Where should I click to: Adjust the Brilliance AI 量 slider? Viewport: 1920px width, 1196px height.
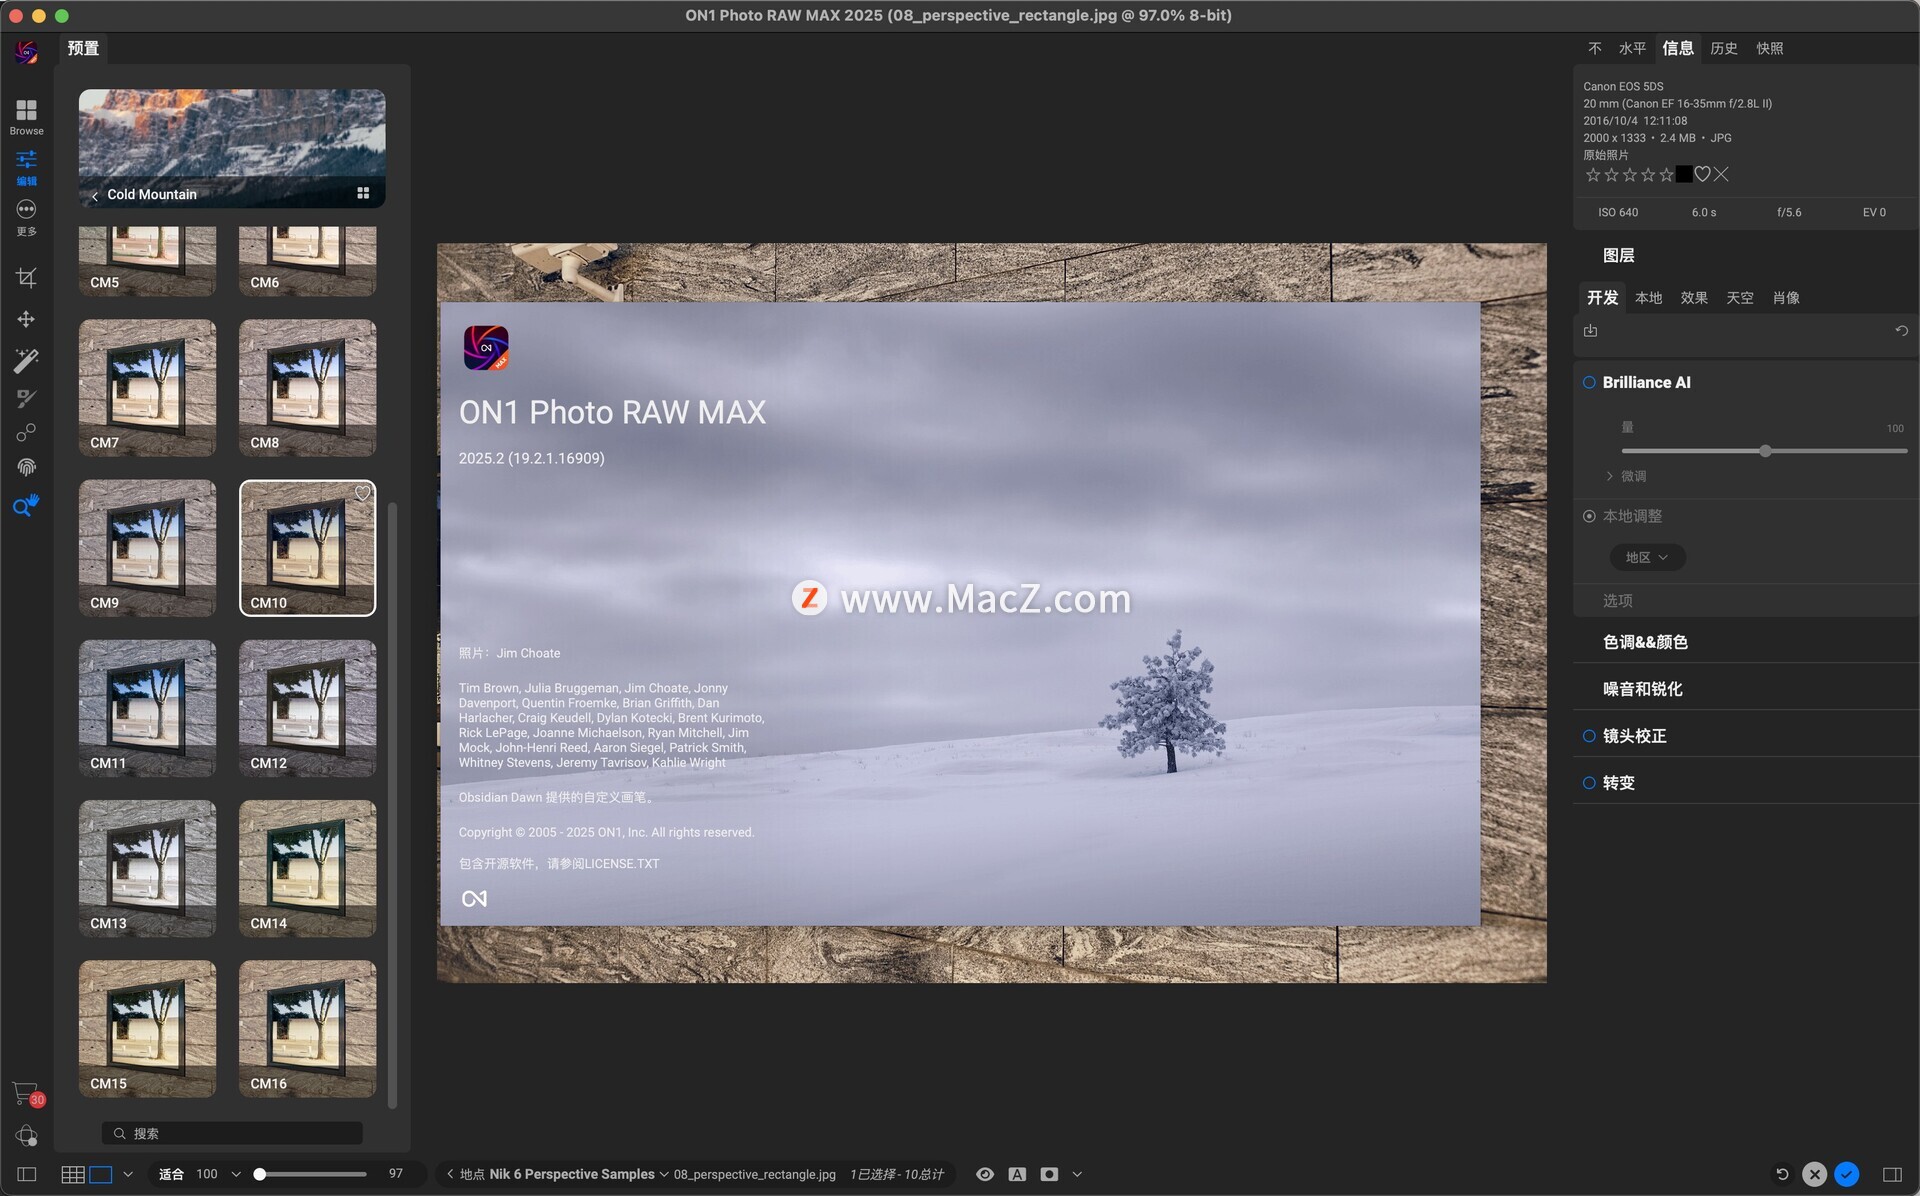pyautogui.click(x=1764, y=451)
